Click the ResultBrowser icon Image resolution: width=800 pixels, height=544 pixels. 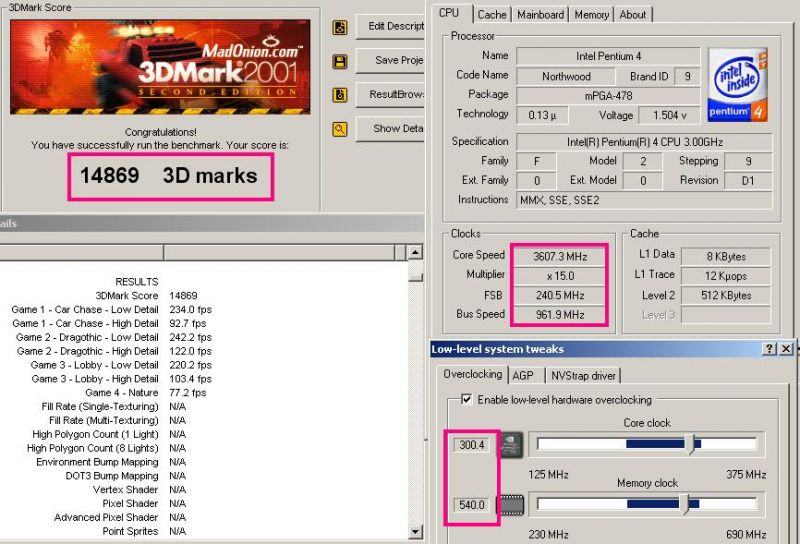pyautogui.click(x=340, y=95)
